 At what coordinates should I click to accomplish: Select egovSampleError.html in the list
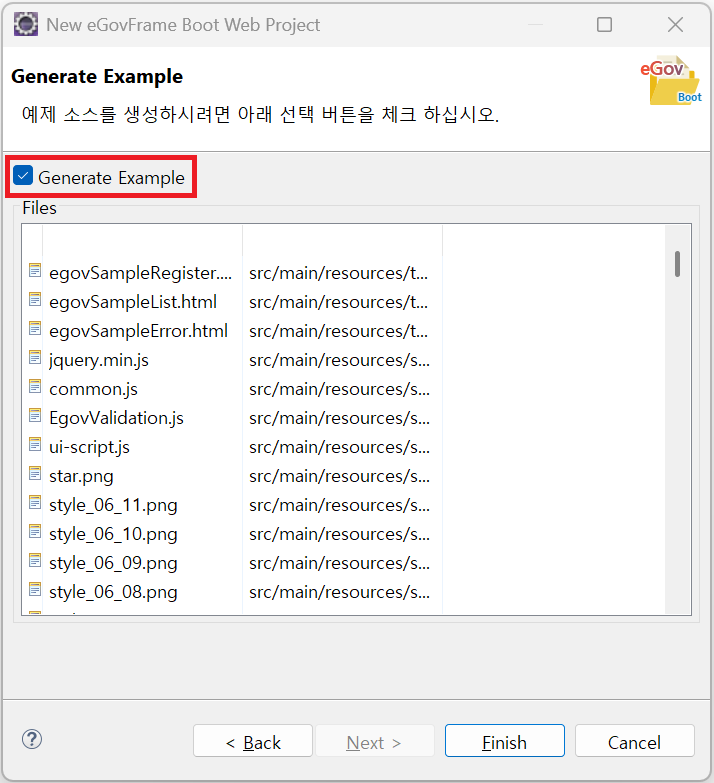pos(138,331)
